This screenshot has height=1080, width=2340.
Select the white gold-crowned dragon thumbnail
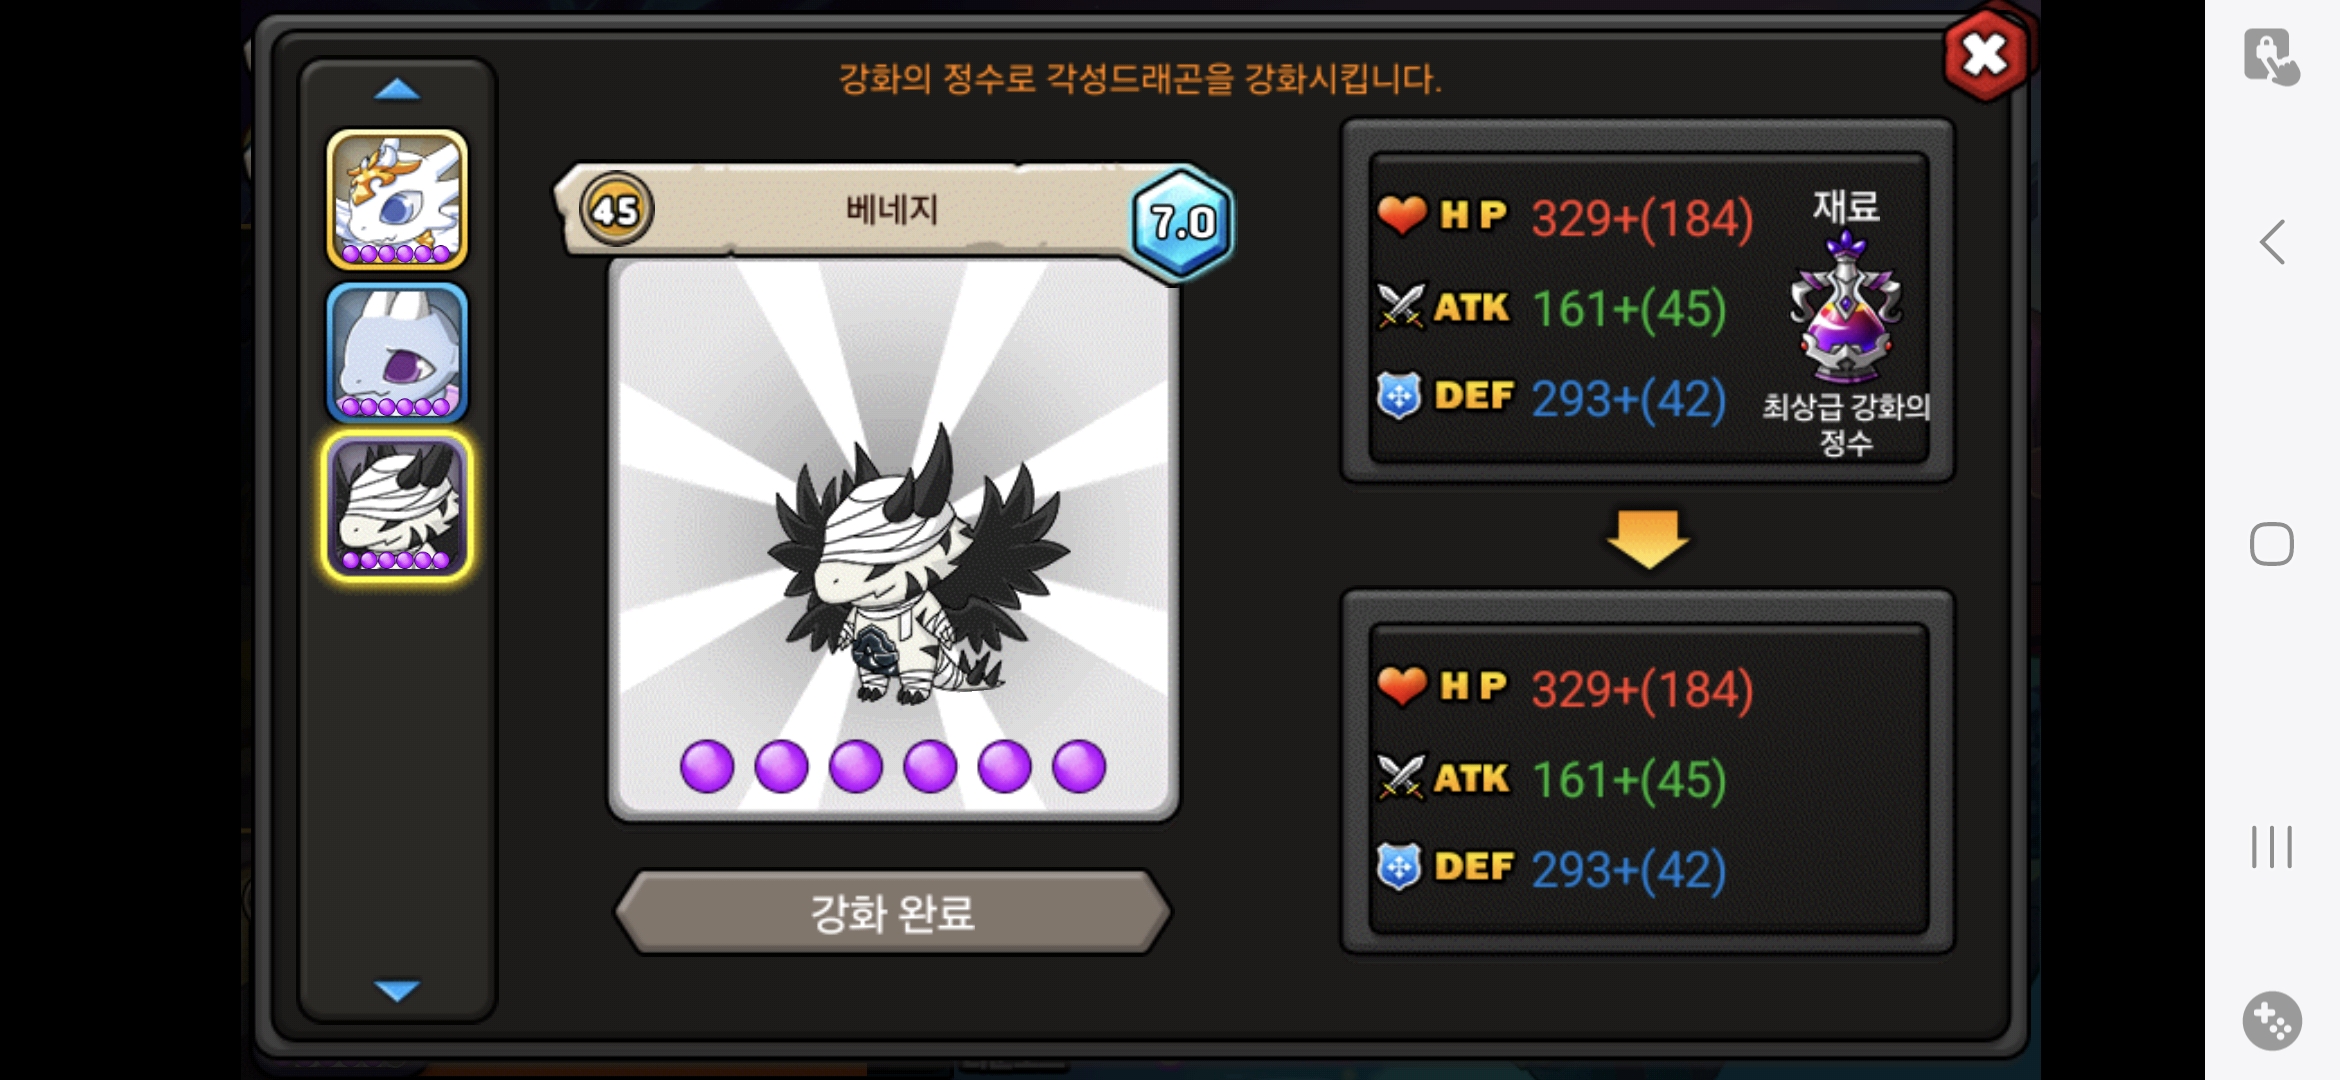pos(397,200)
